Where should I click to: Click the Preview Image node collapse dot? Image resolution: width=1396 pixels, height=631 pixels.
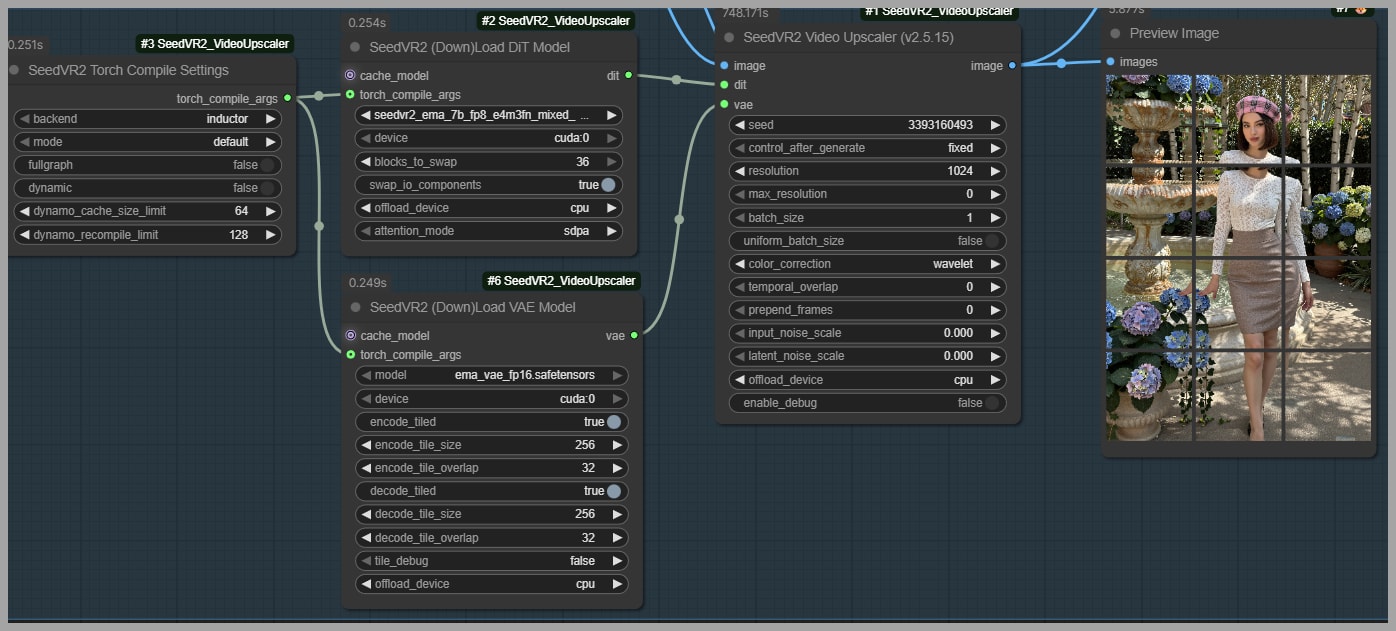[x=1115, y=34]
